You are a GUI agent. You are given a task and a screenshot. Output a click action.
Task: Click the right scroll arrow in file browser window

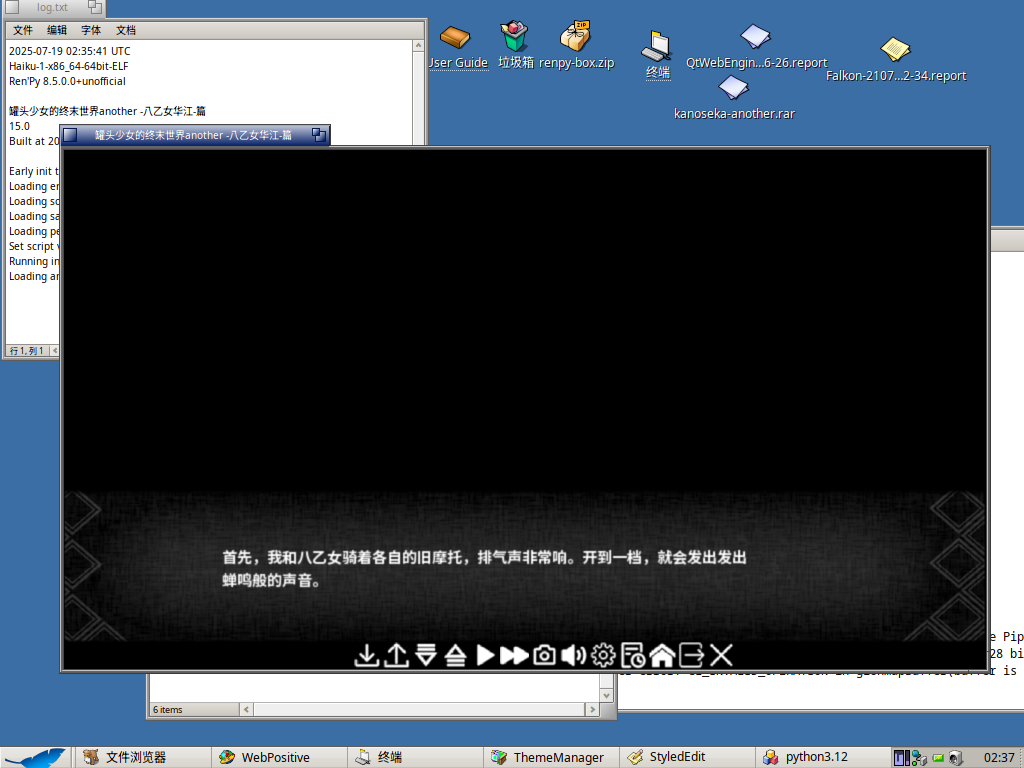tap(592, 709)
